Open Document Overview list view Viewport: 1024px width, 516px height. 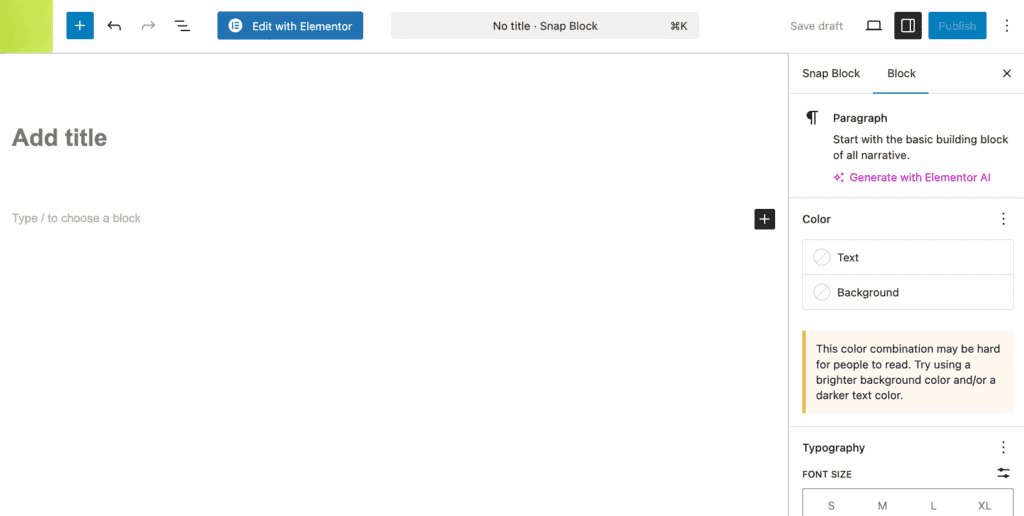182,26
